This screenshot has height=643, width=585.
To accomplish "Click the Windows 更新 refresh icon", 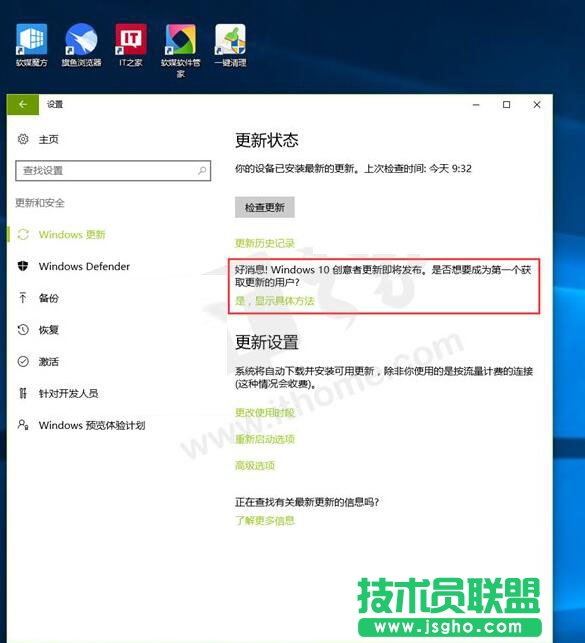I will (23, 235).
